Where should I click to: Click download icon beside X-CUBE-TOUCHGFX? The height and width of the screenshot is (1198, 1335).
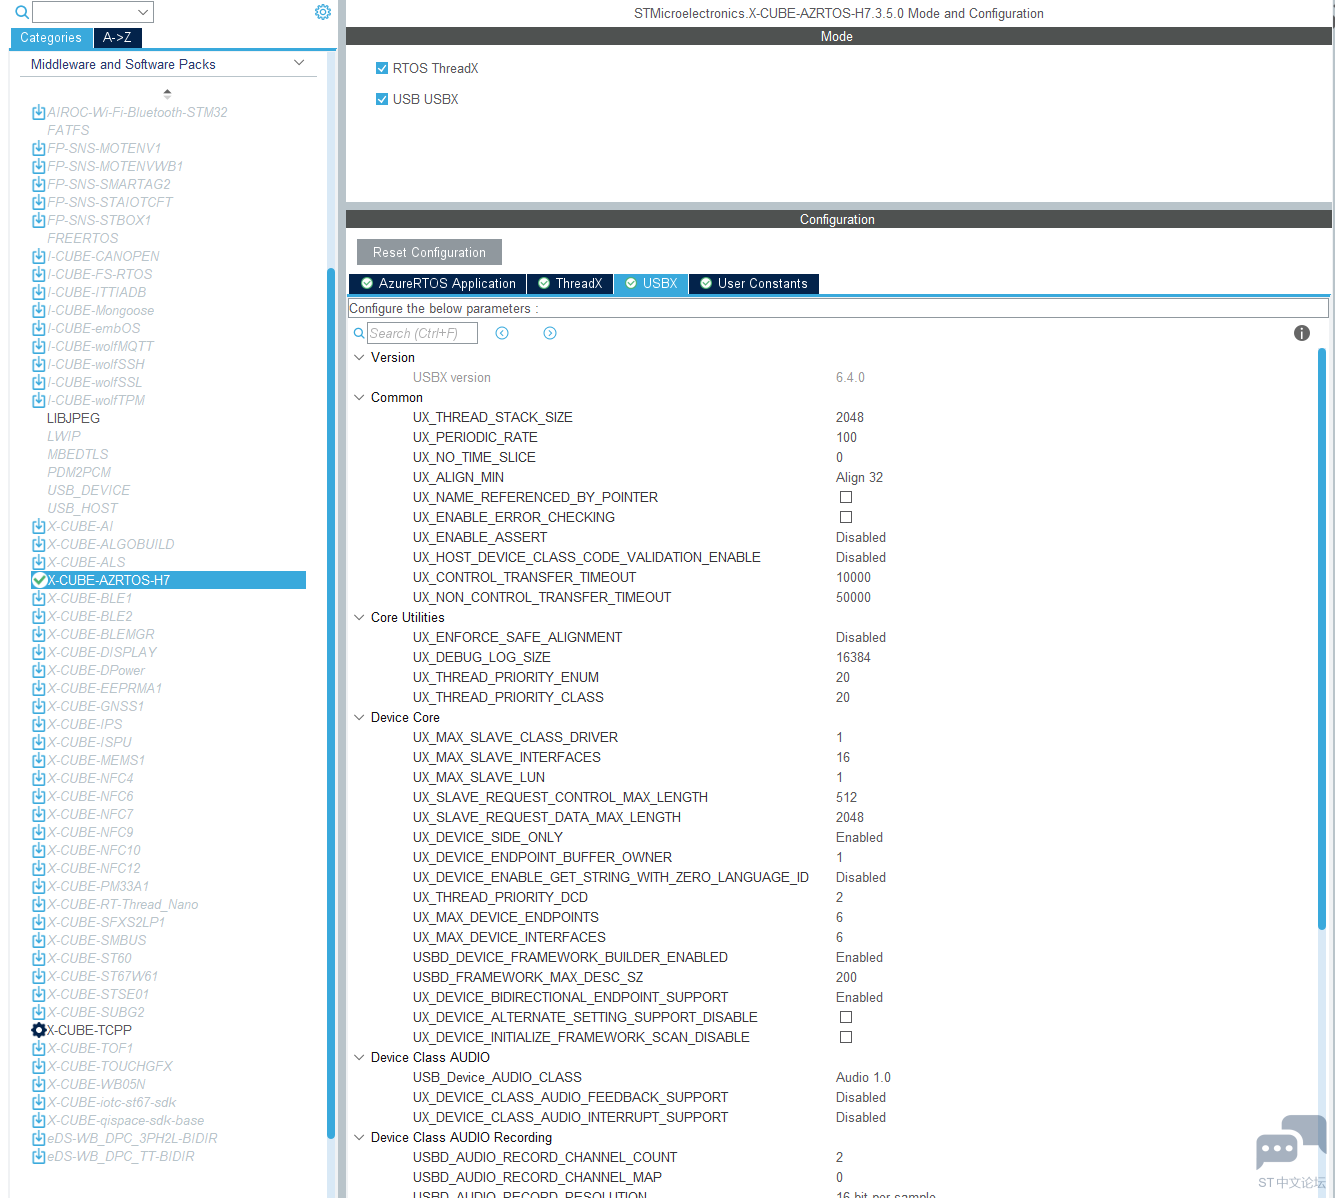38,1066
